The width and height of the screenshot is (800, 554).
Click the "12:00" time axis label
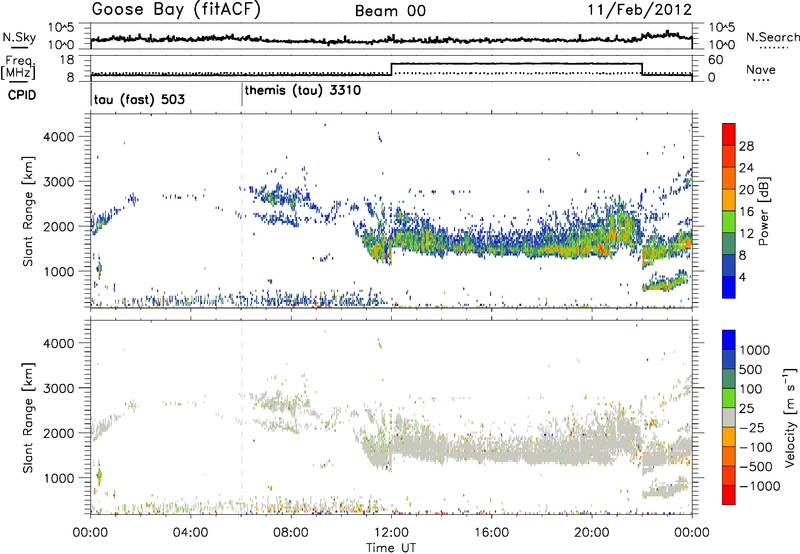(391, 533)
